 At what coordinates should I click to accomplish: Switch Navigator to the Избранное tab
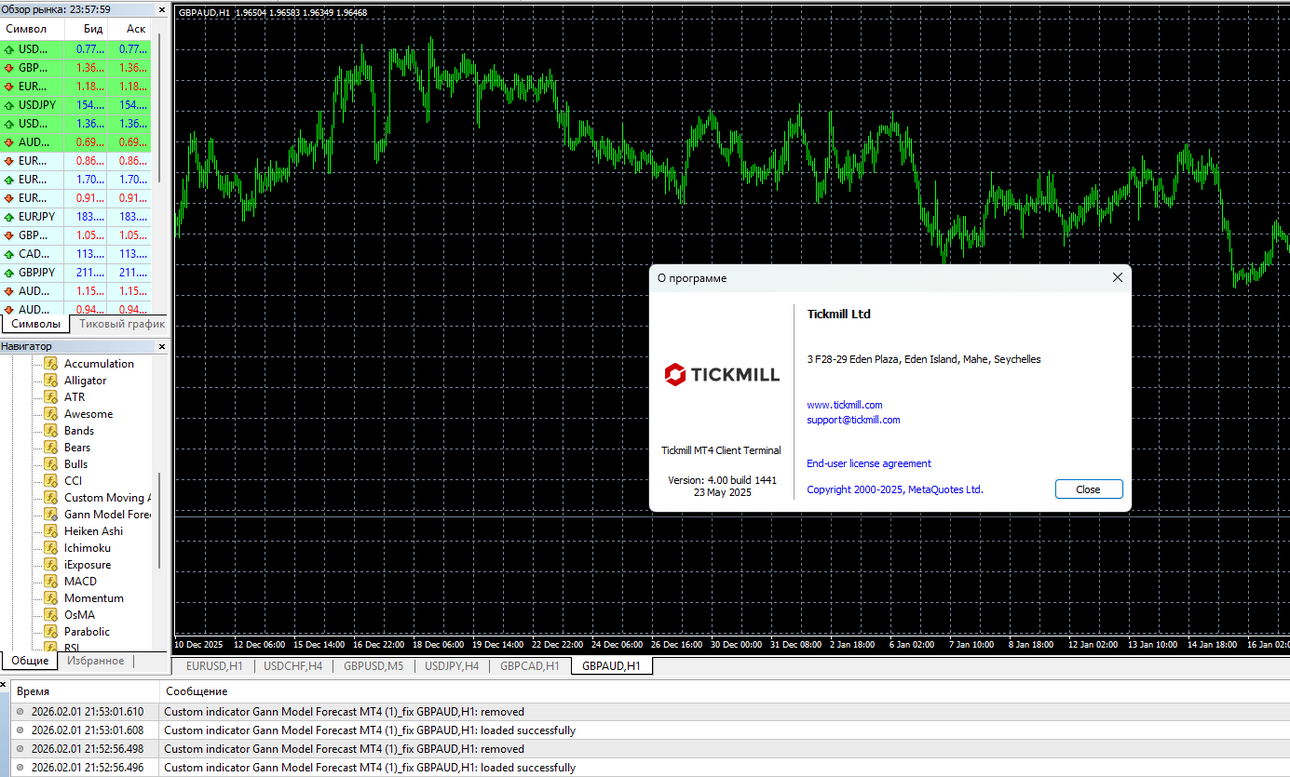[96, 661]
